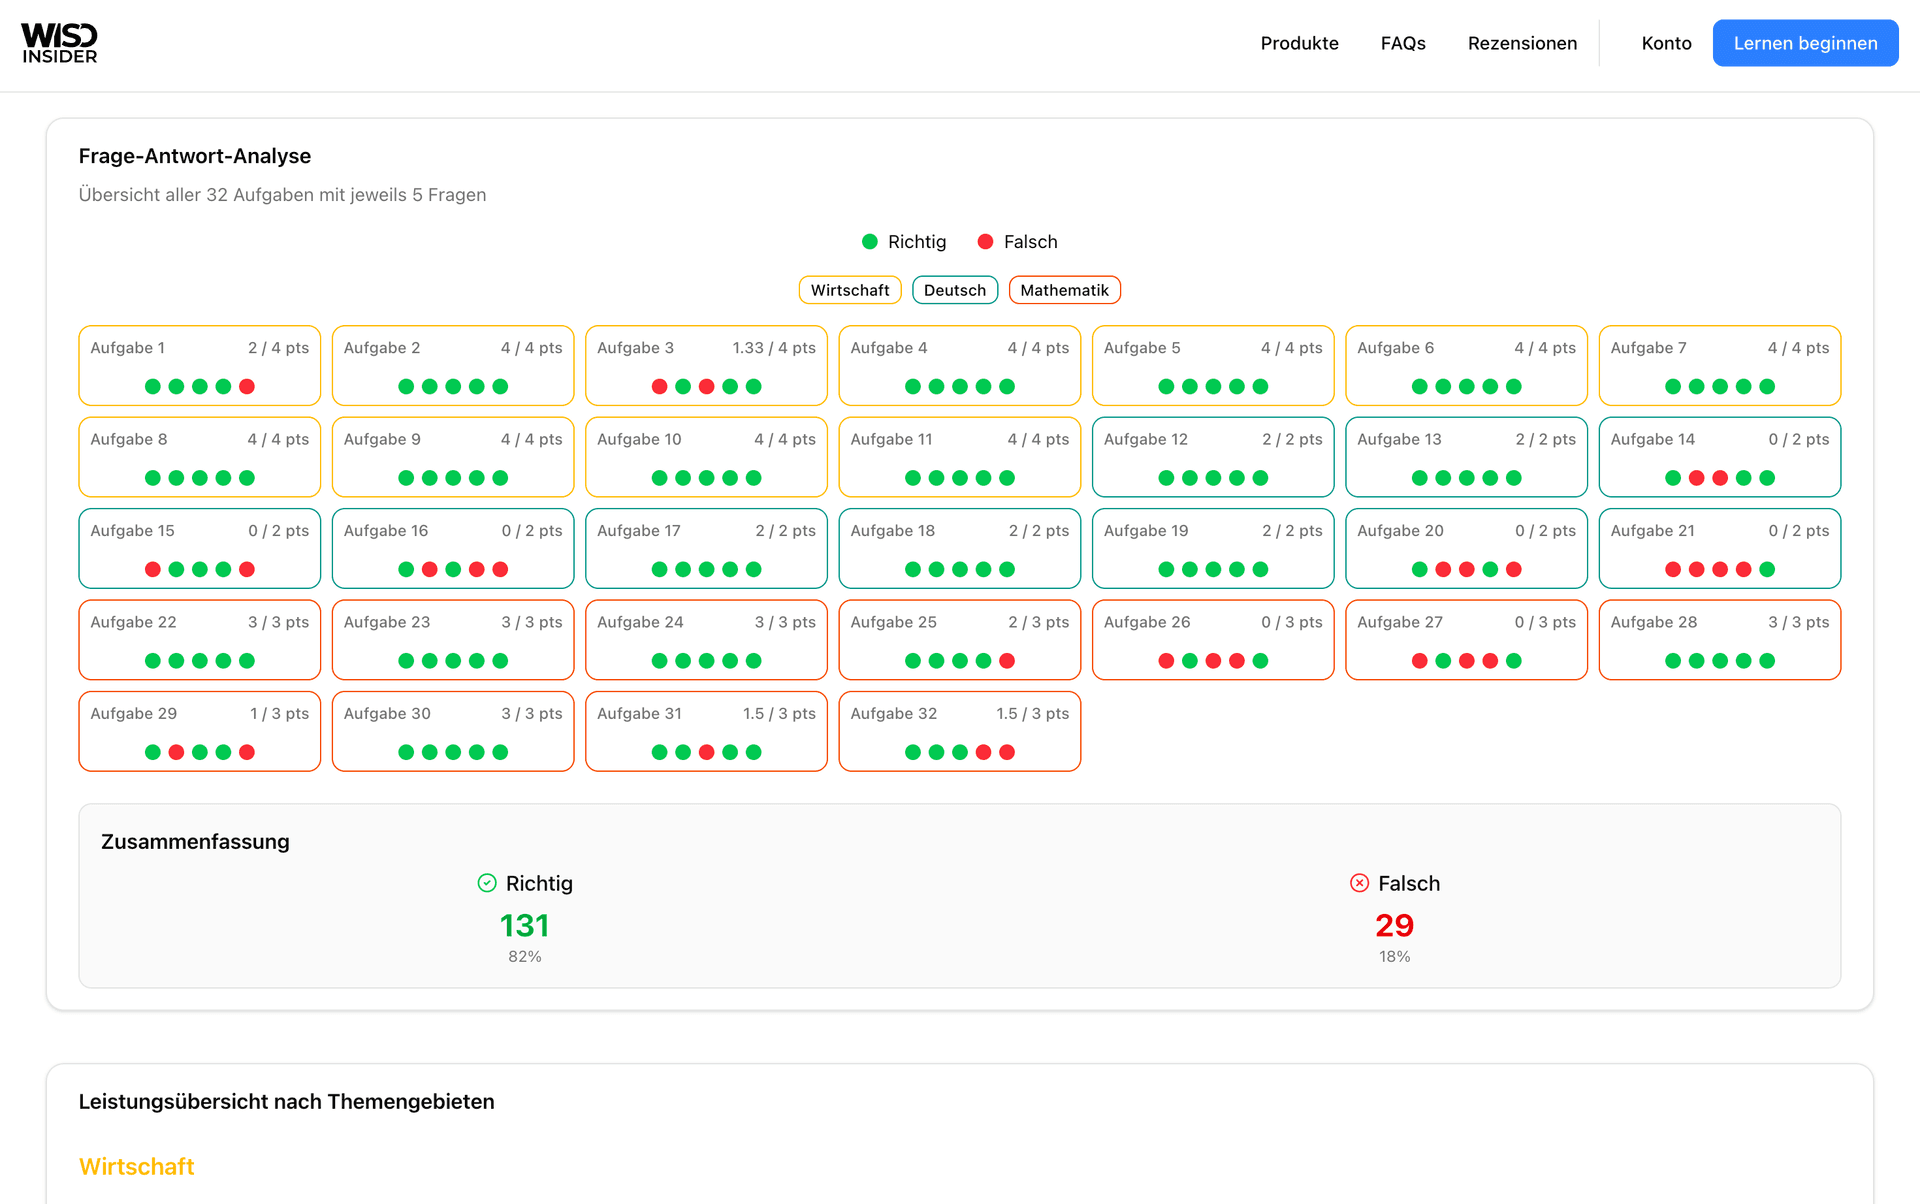This screenshot has width=1920, height=1204.
Task: Click the '4 / 4 pts' score of Aufgabe 9
Action: pos(532,439)
